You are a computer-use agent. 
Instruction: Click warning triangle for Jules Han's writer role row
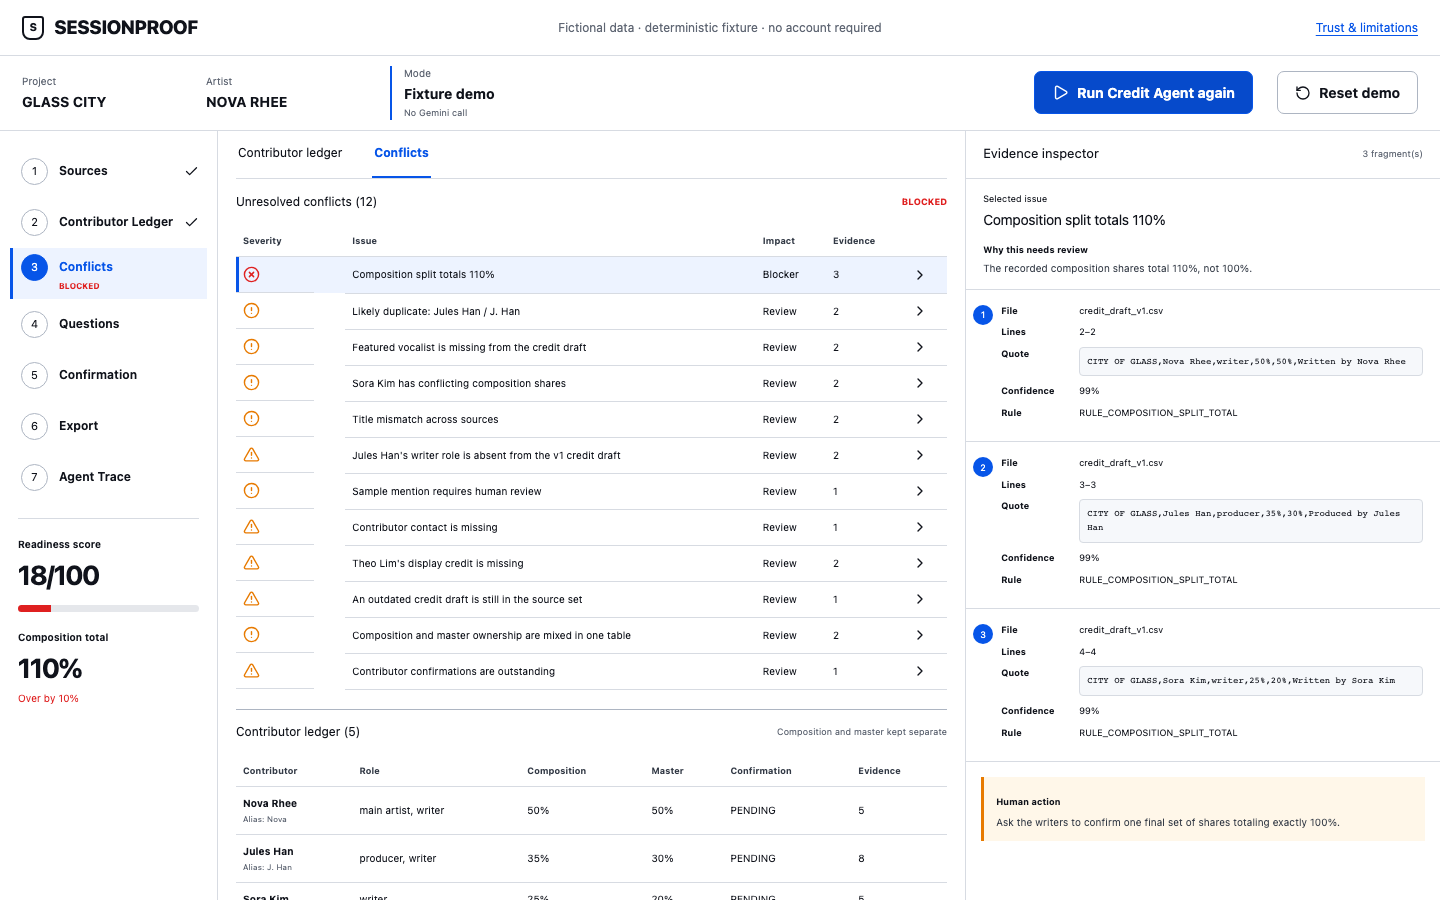coord(252,455)
